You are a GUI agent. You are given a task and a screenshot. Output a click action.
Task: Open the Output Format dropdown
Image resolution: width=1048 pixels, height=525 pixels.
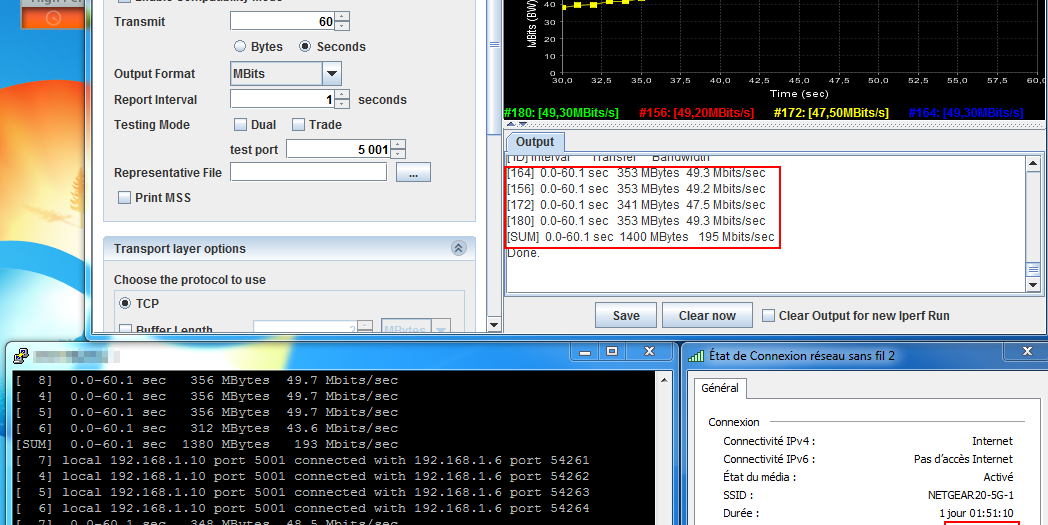click(332, 74)
